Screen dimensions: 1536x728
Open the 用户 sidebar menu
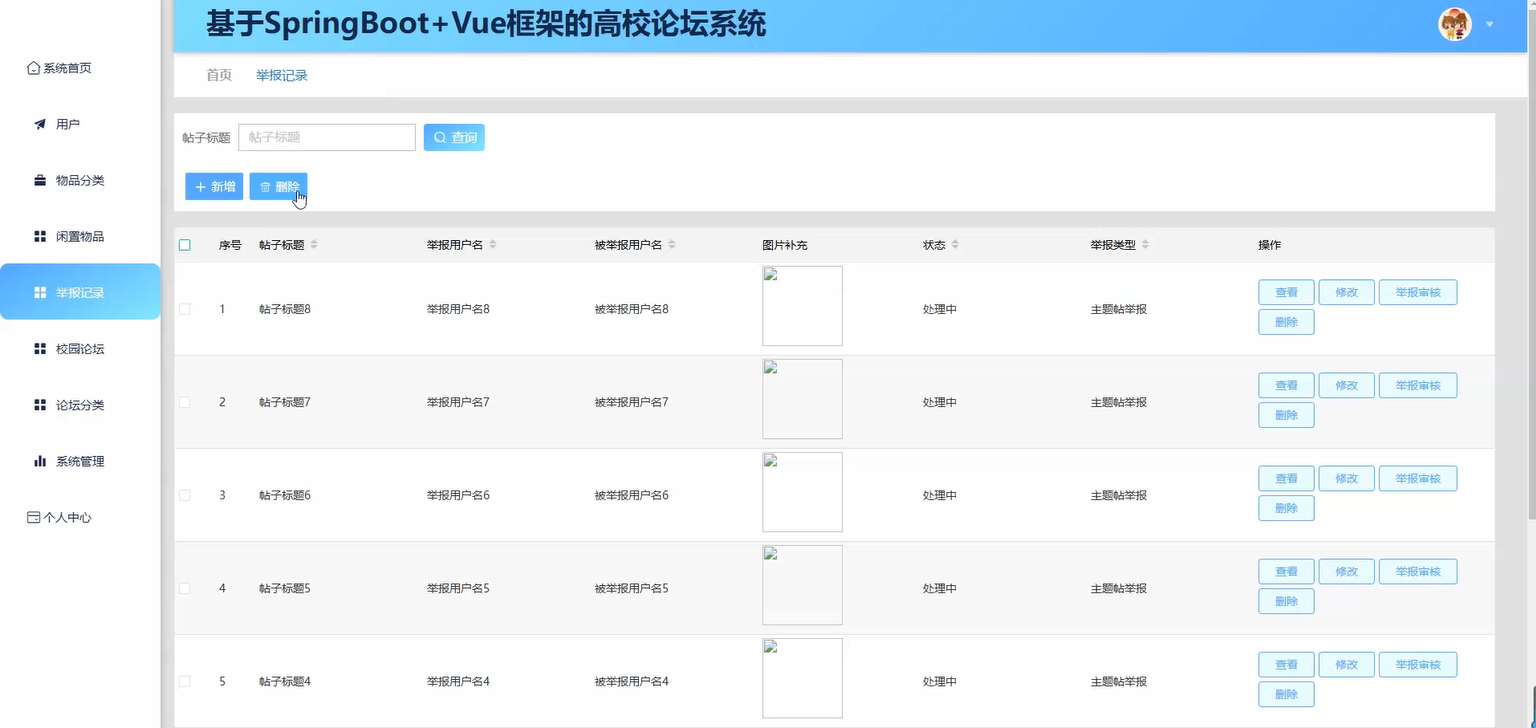point(80,124)
